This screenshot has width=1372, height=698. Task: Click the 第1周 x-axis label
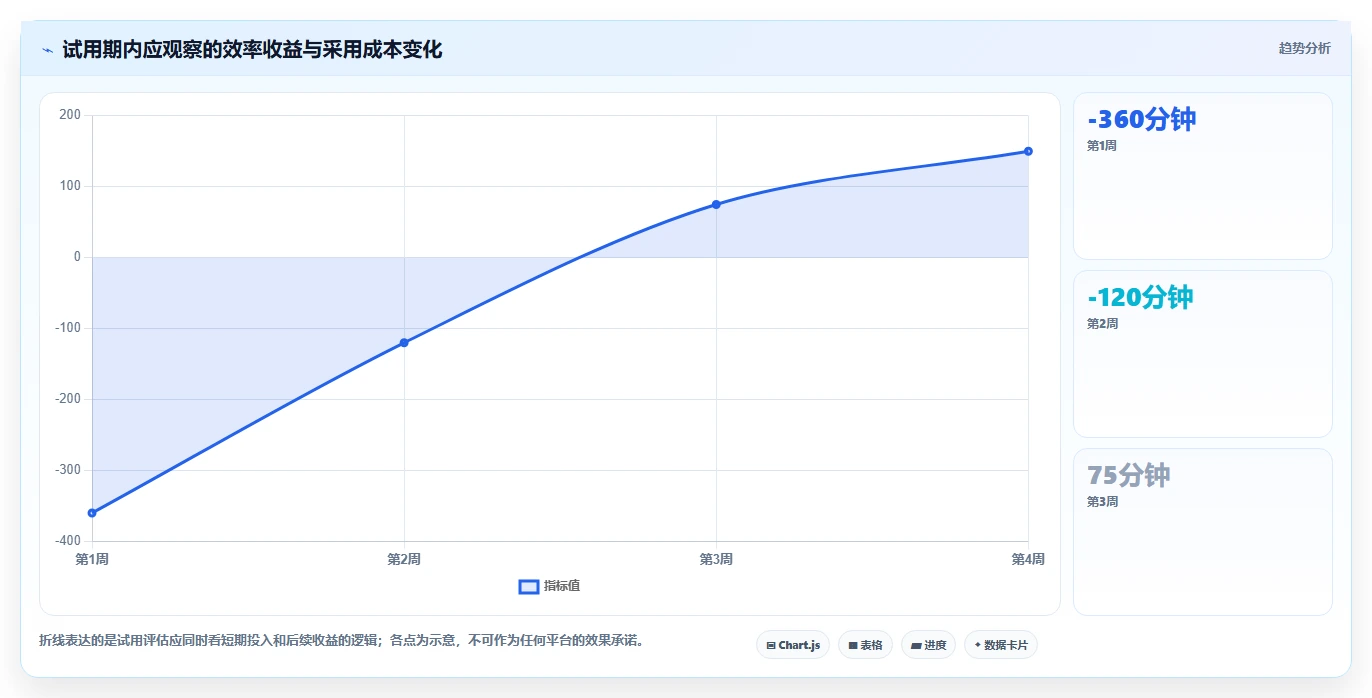pyautogui.click(x=92, y=560)
